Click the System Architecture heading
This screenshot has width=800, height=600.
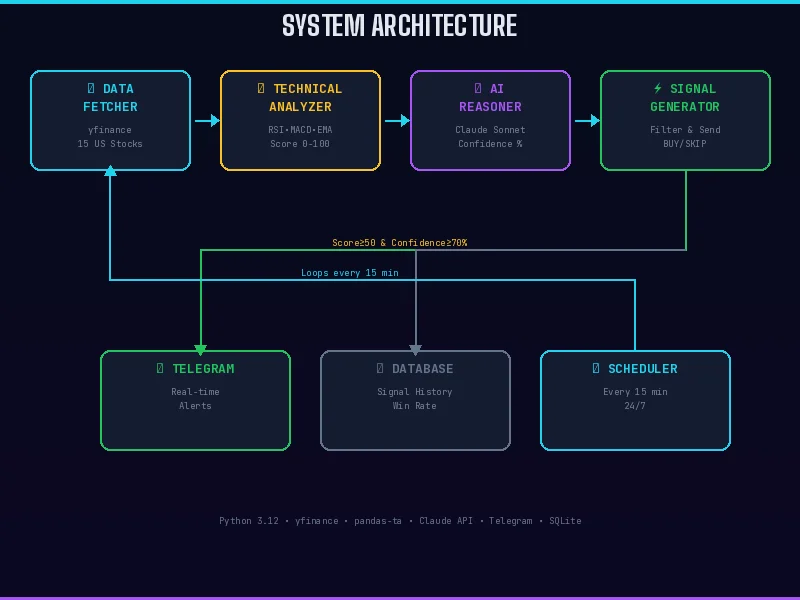399,26
